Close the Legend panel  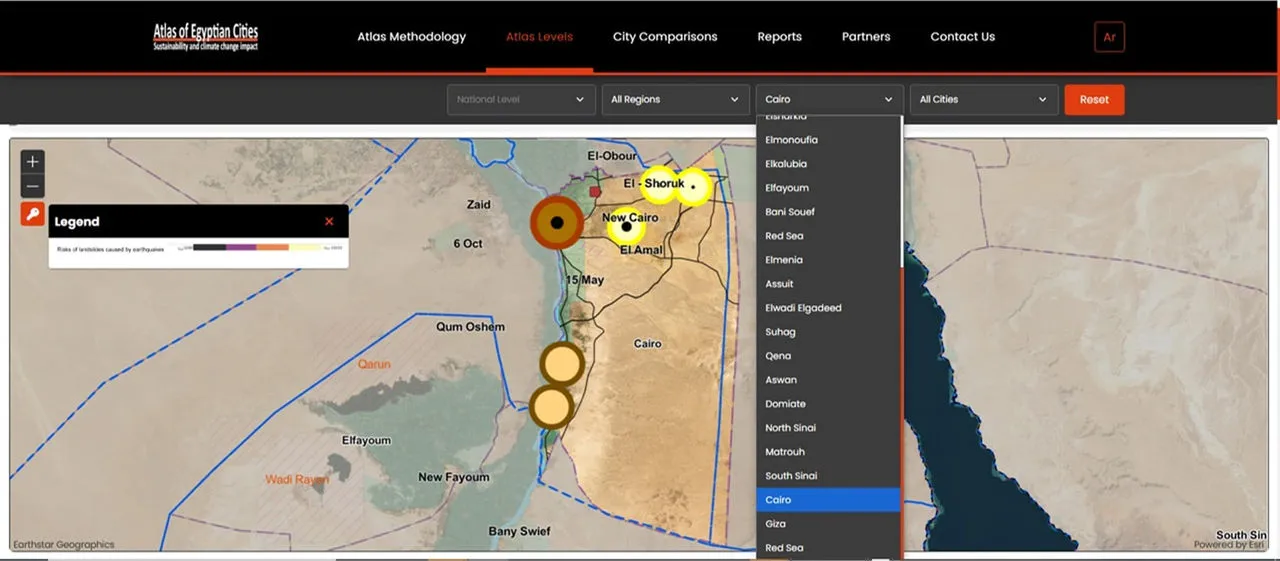[x=329, y=221]
